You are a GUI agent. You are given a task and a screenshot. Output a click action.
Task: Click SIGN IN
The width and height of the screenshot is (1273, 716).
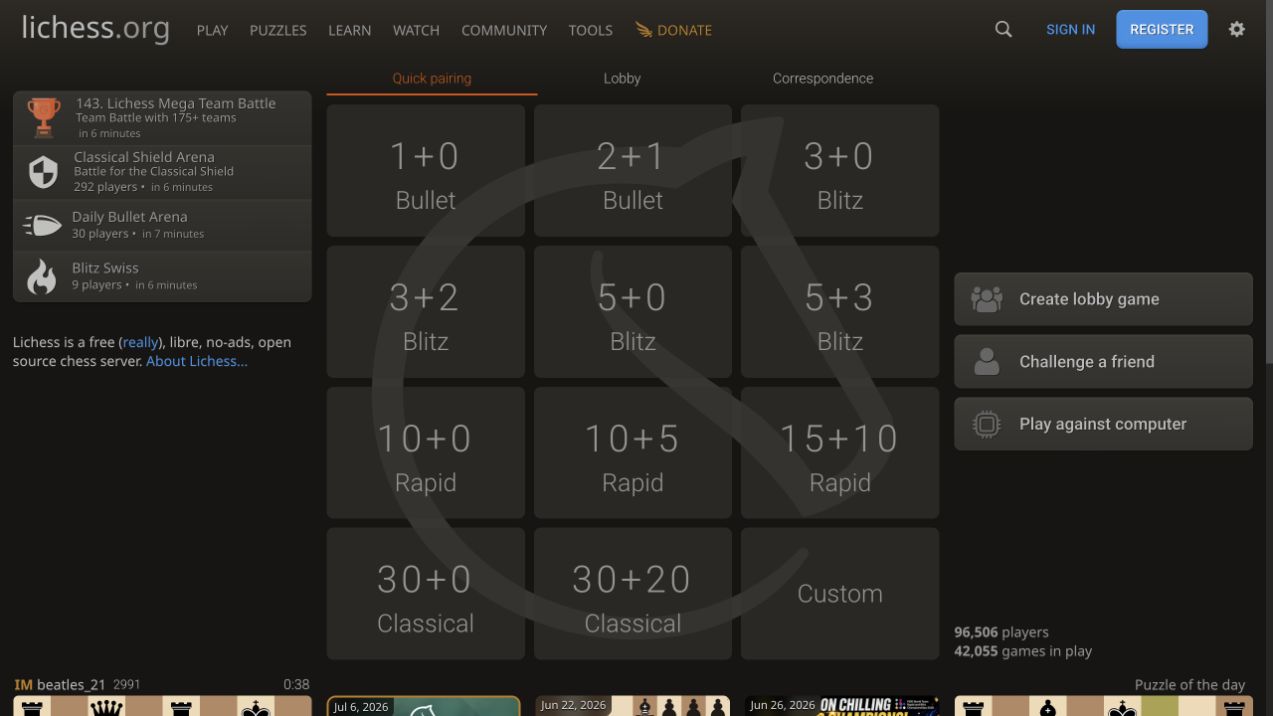click(1070, 29)
